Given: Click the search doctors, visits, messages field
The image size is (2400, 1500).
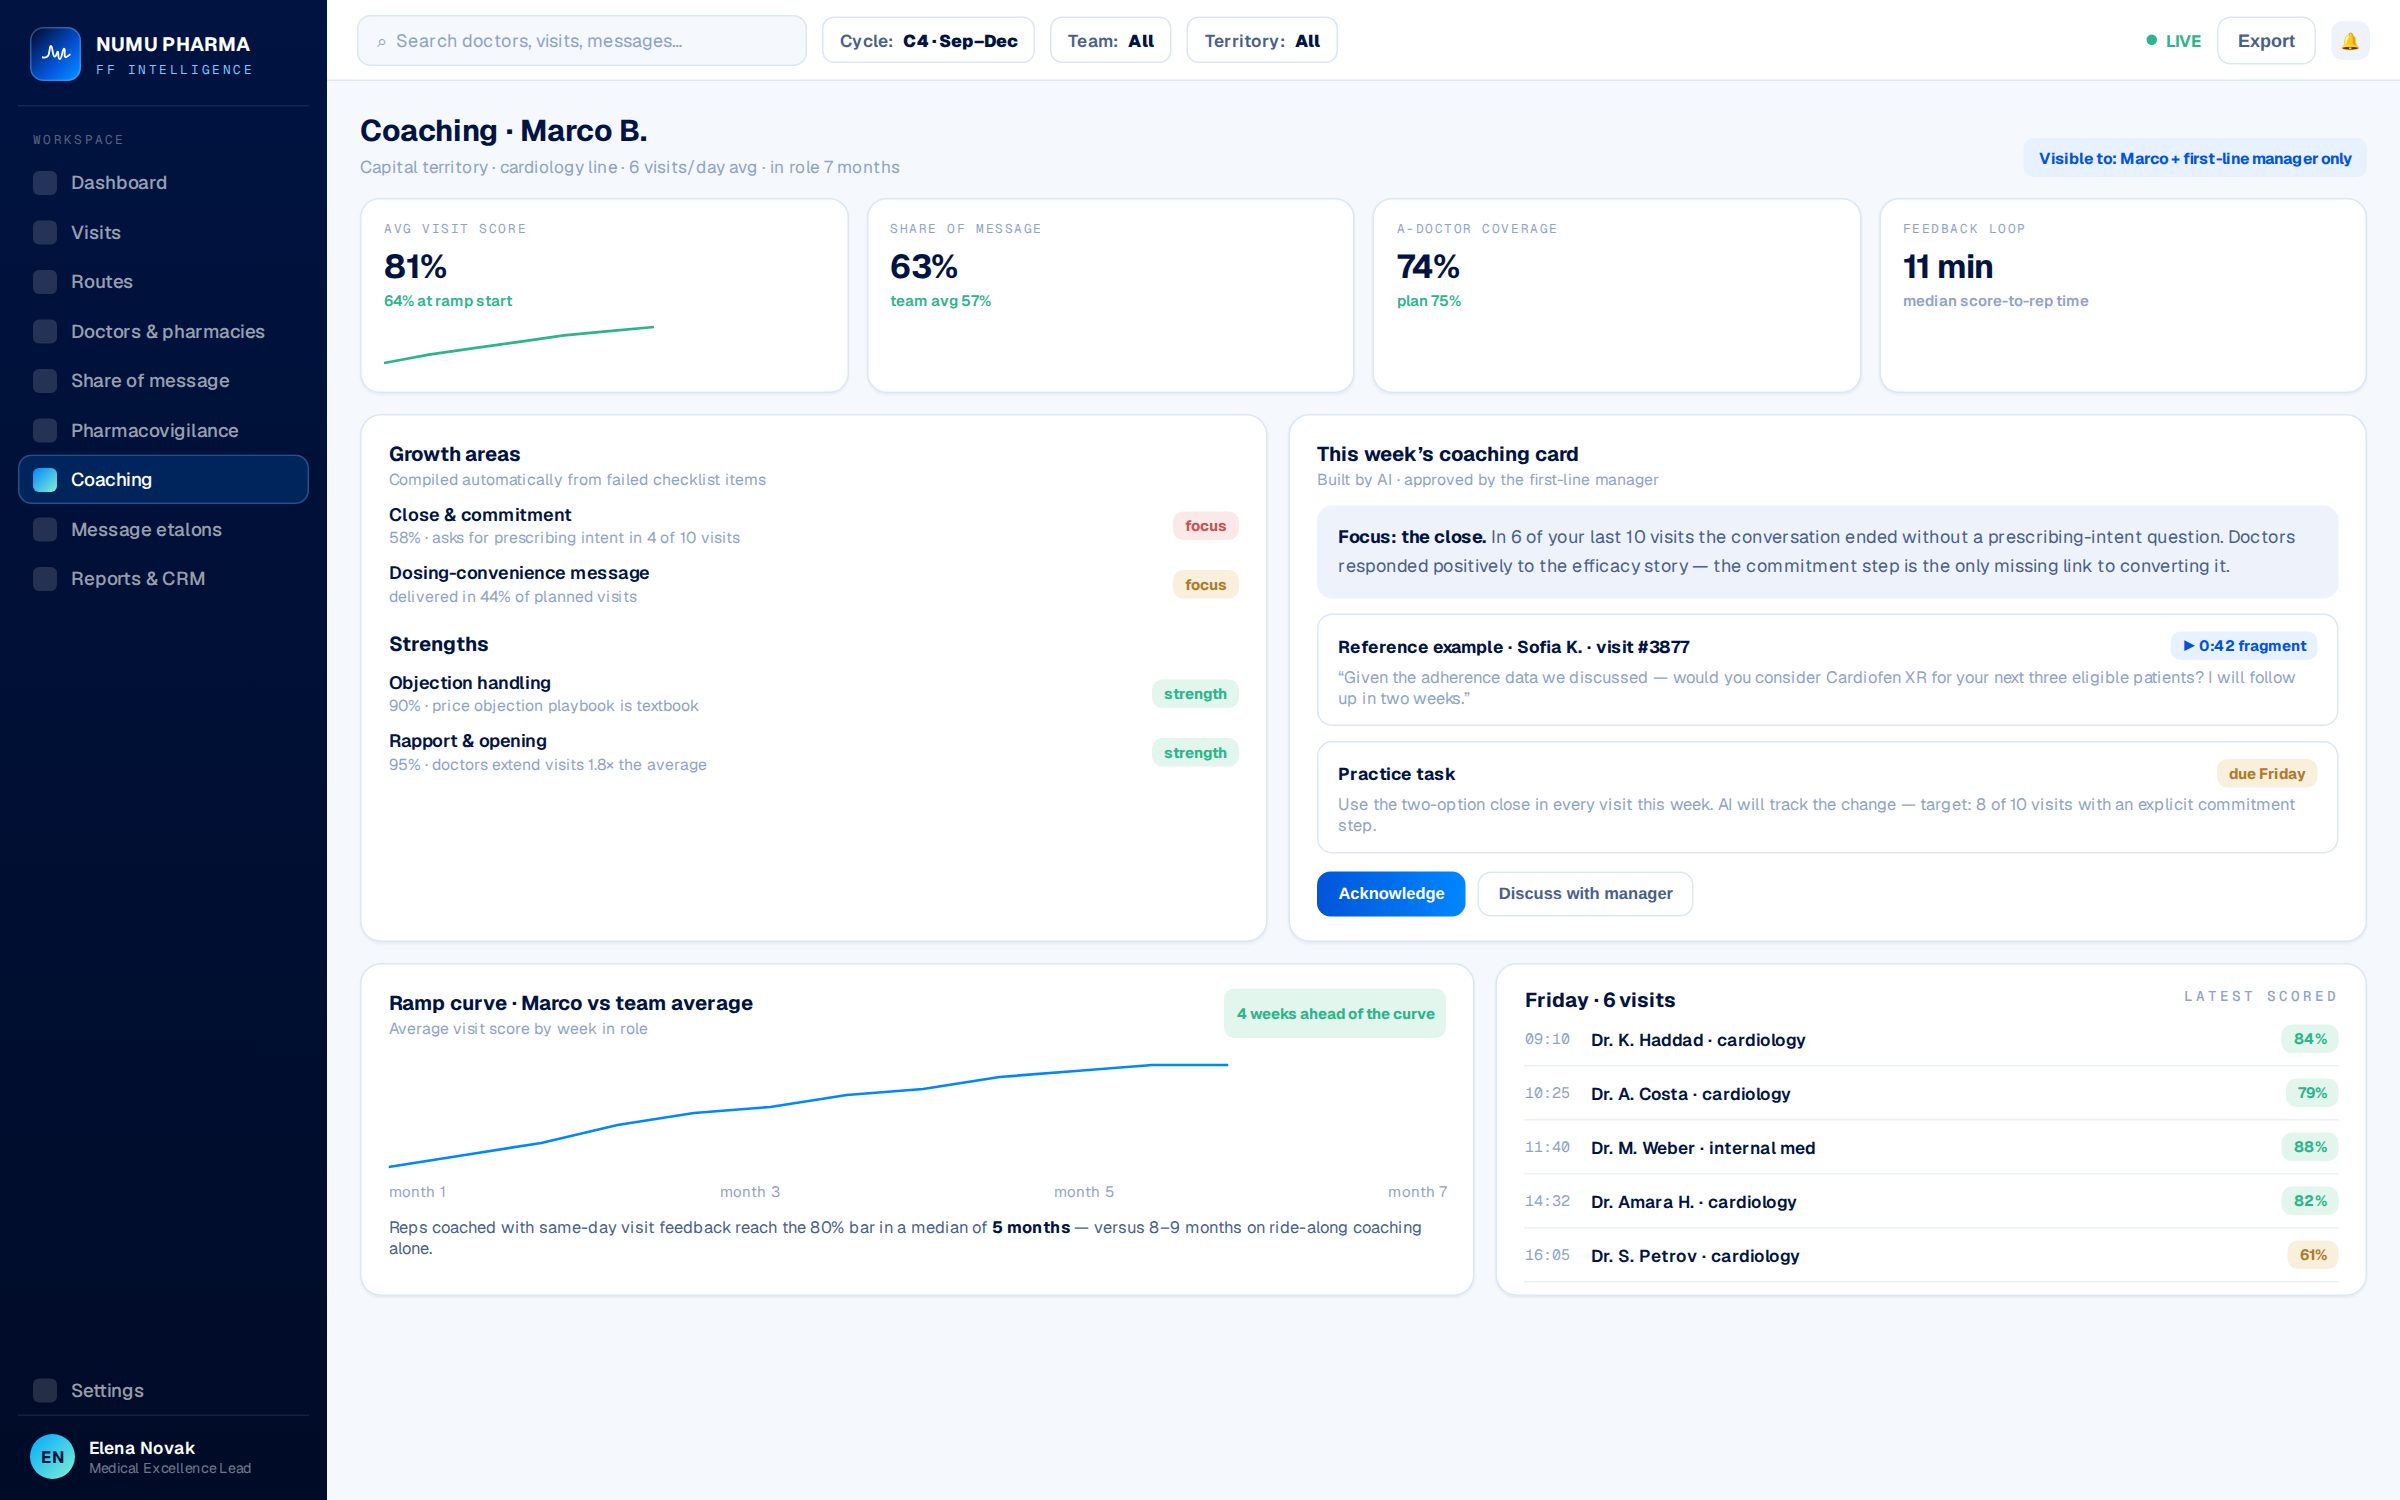Looking at the screenshot, I should (582, 41).
